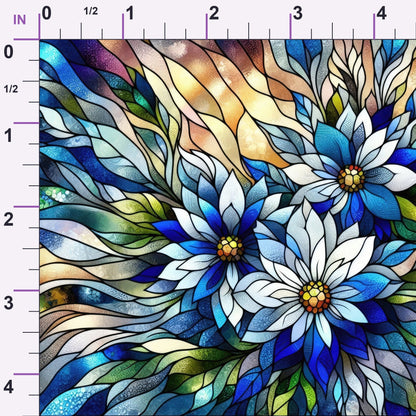Click the stained-glass floral pattern image

click(x=228, y=228)
